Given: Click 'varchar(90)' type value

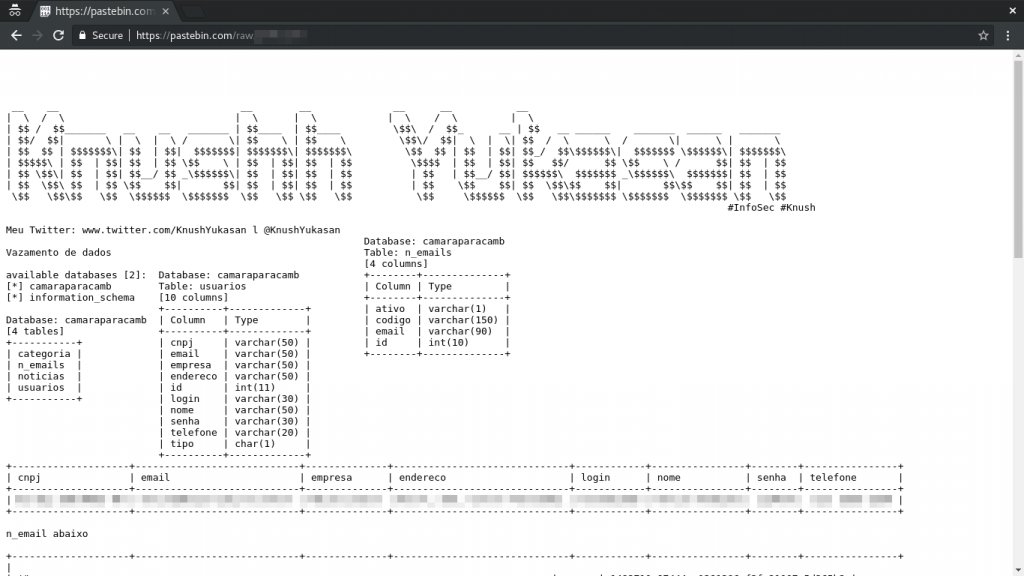Looking at the screenshot, I should (x=460, y=331).
